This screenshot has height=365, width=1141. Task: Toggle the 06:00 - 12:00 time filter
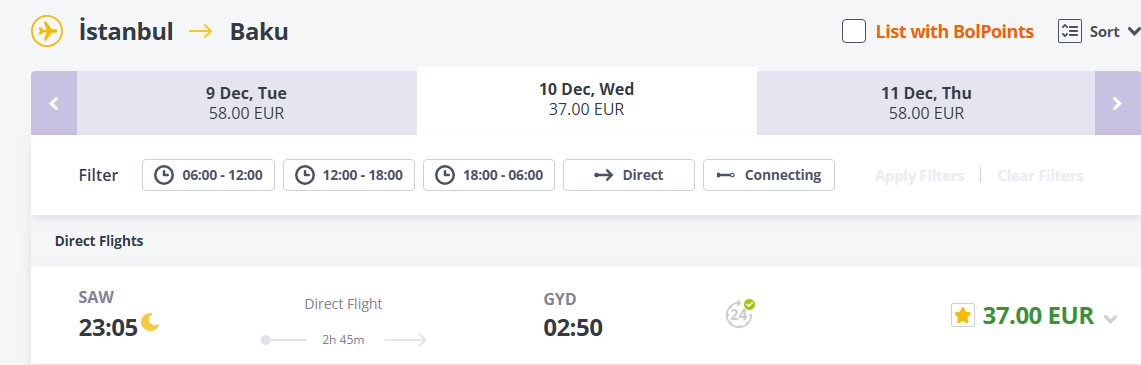tap(209, 175)
